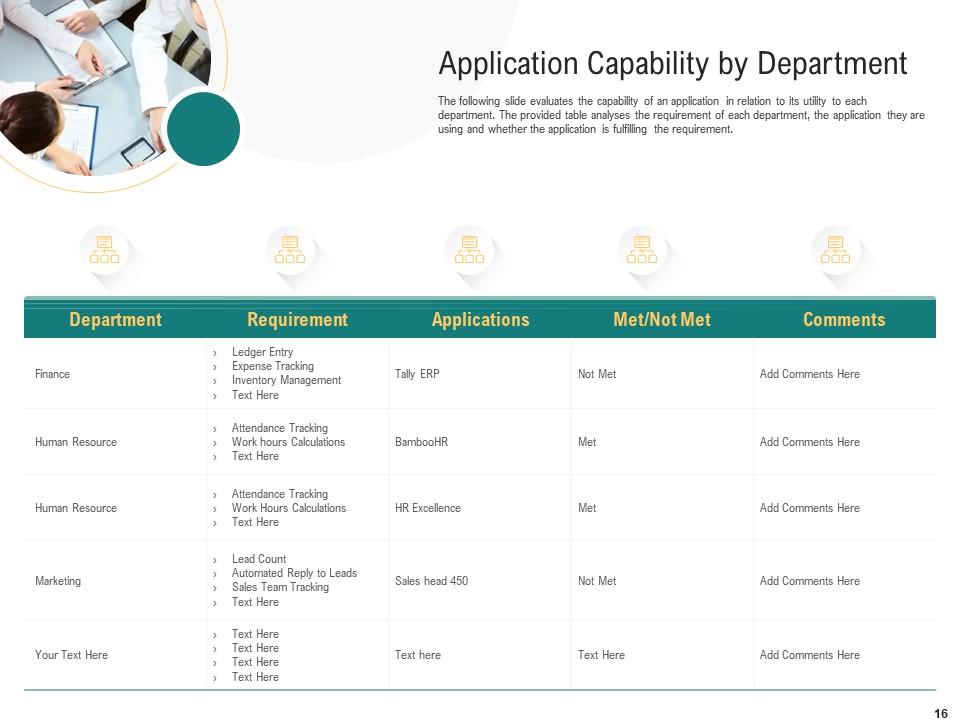Image resolution: width=960 pixels, height=720 pixels.
Task: Select the Department column header
Action: (116, 319)
